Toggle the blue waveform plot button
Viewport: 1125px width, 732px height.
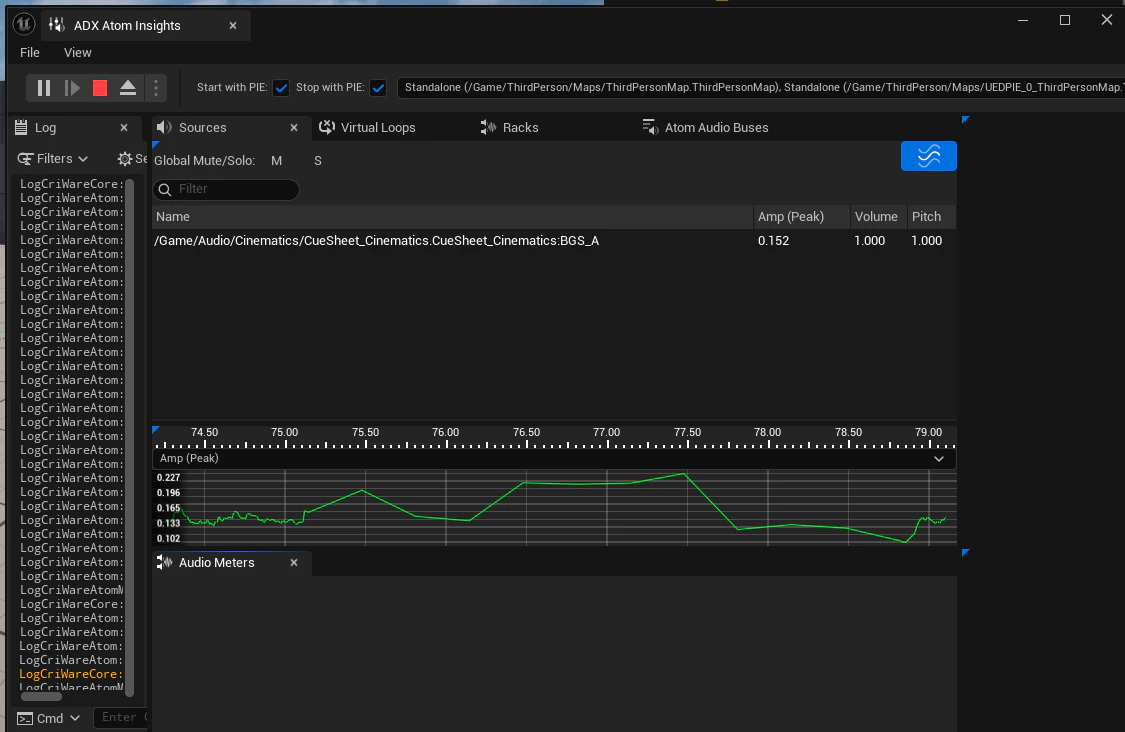tap(928, 156)
